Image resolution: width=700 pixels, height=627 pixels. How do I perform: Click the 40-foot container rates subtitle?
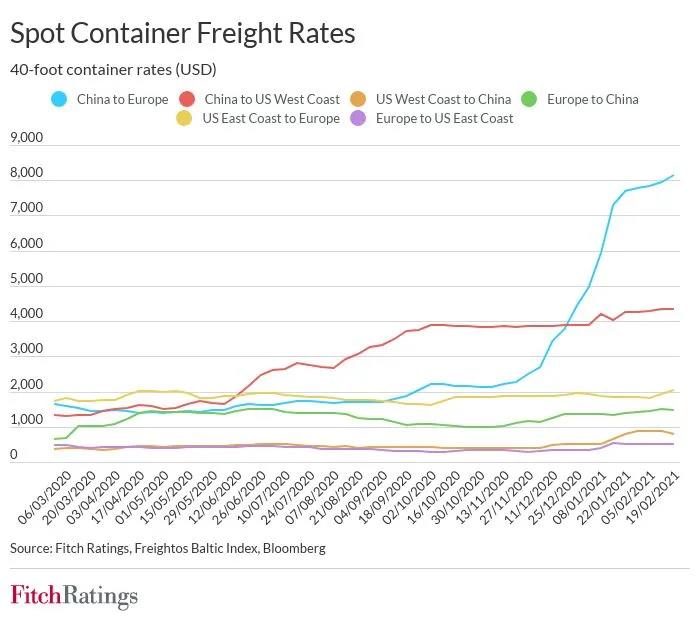click(113, 70)
